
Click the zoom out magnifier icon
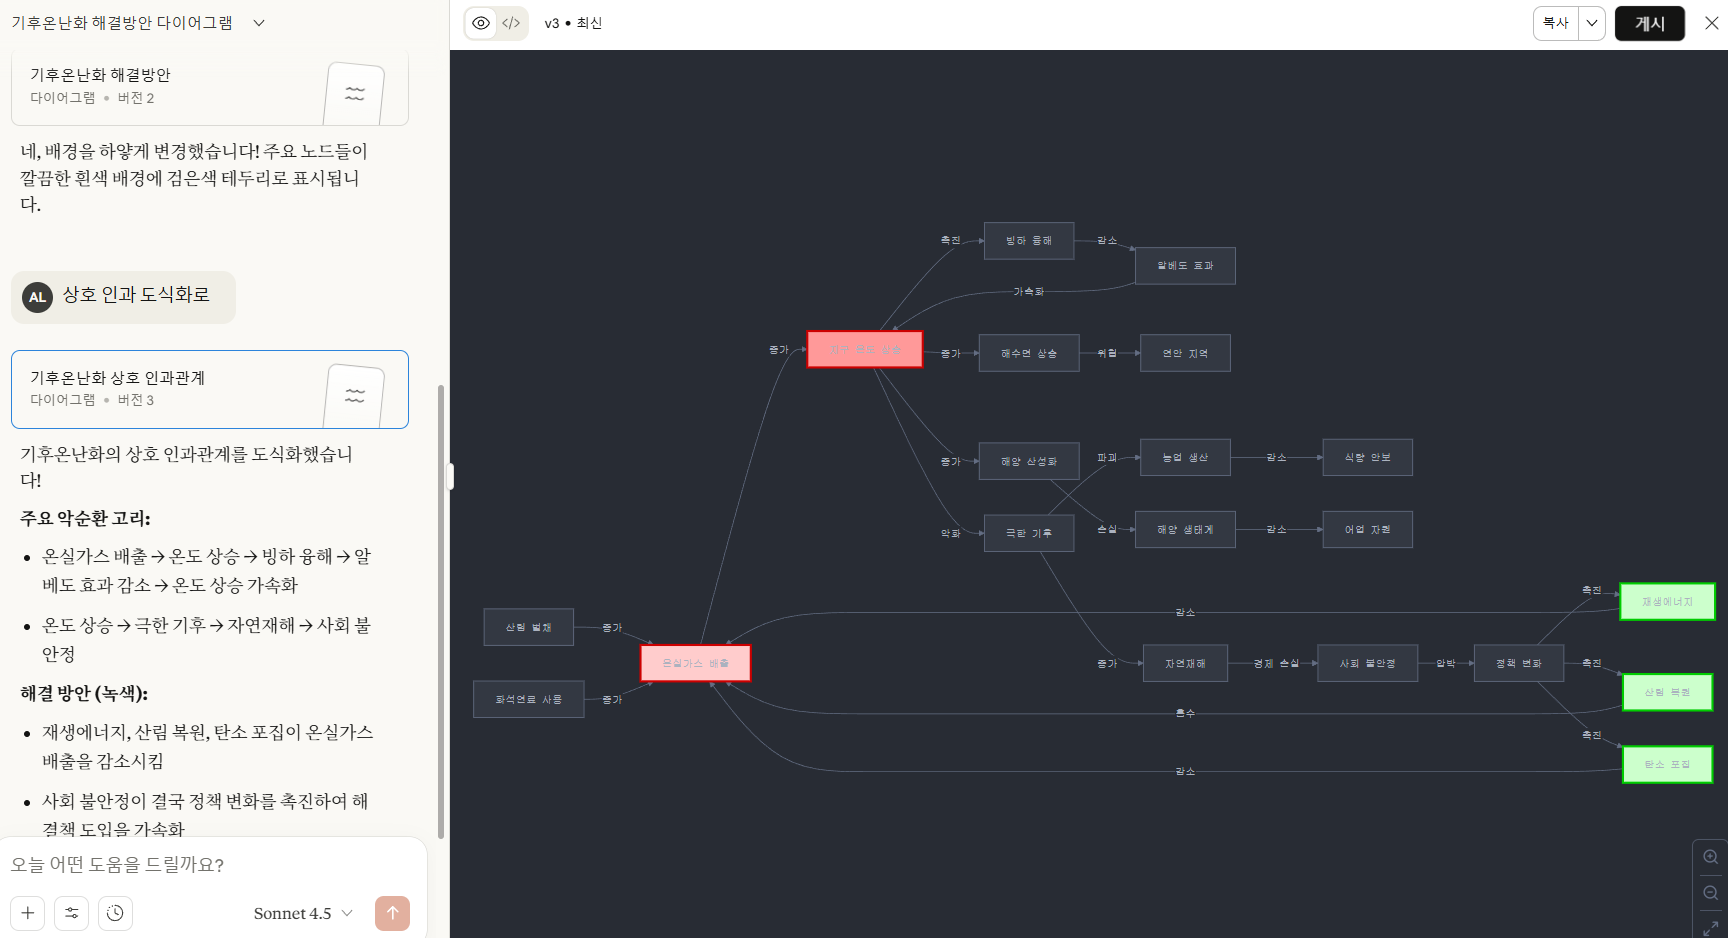1711,893
